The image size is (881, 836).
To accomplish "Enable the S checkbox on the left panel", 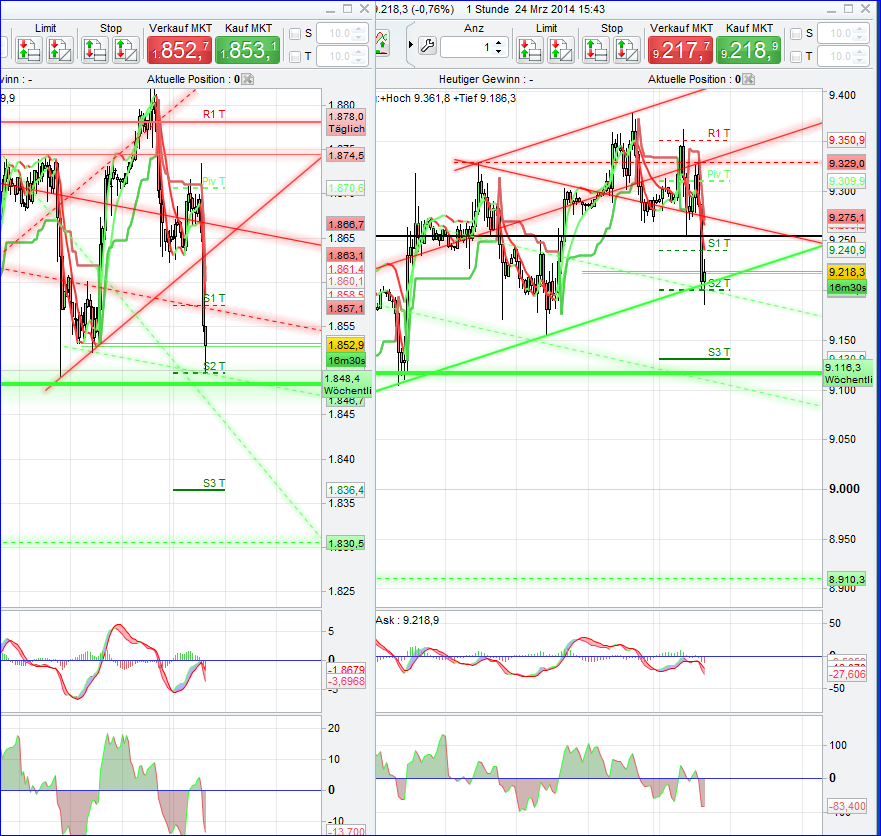I will tap(297, 34).
